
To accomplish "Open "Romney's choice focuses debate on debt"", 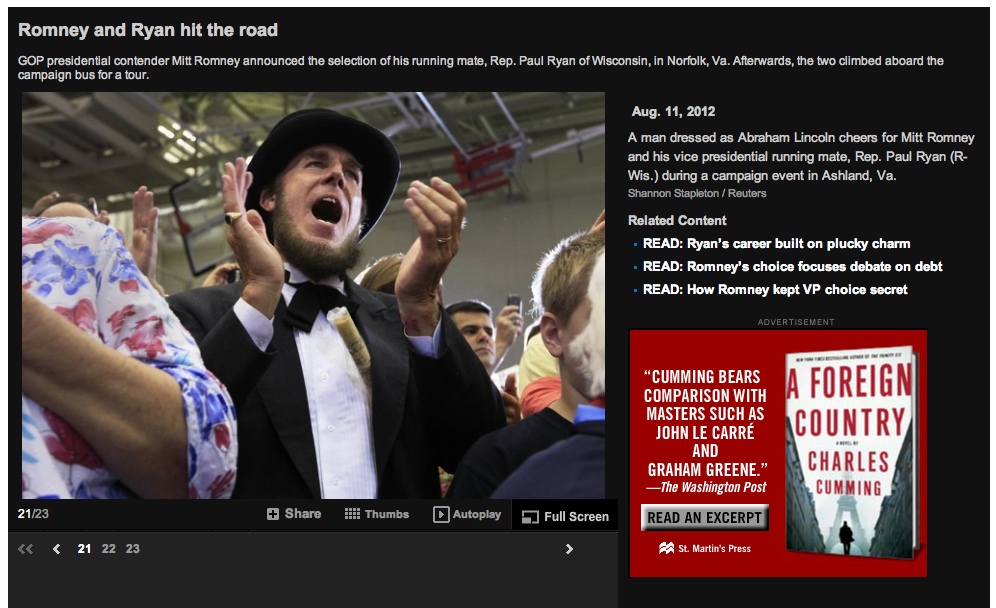I will point(792,266).
